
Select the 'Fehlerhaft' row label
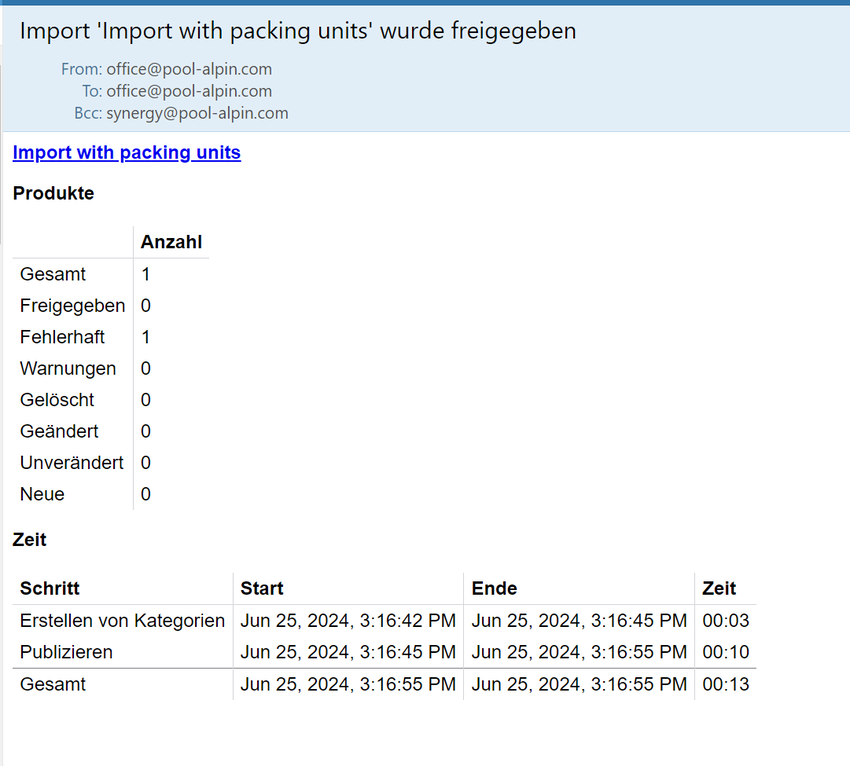(62, 337)
